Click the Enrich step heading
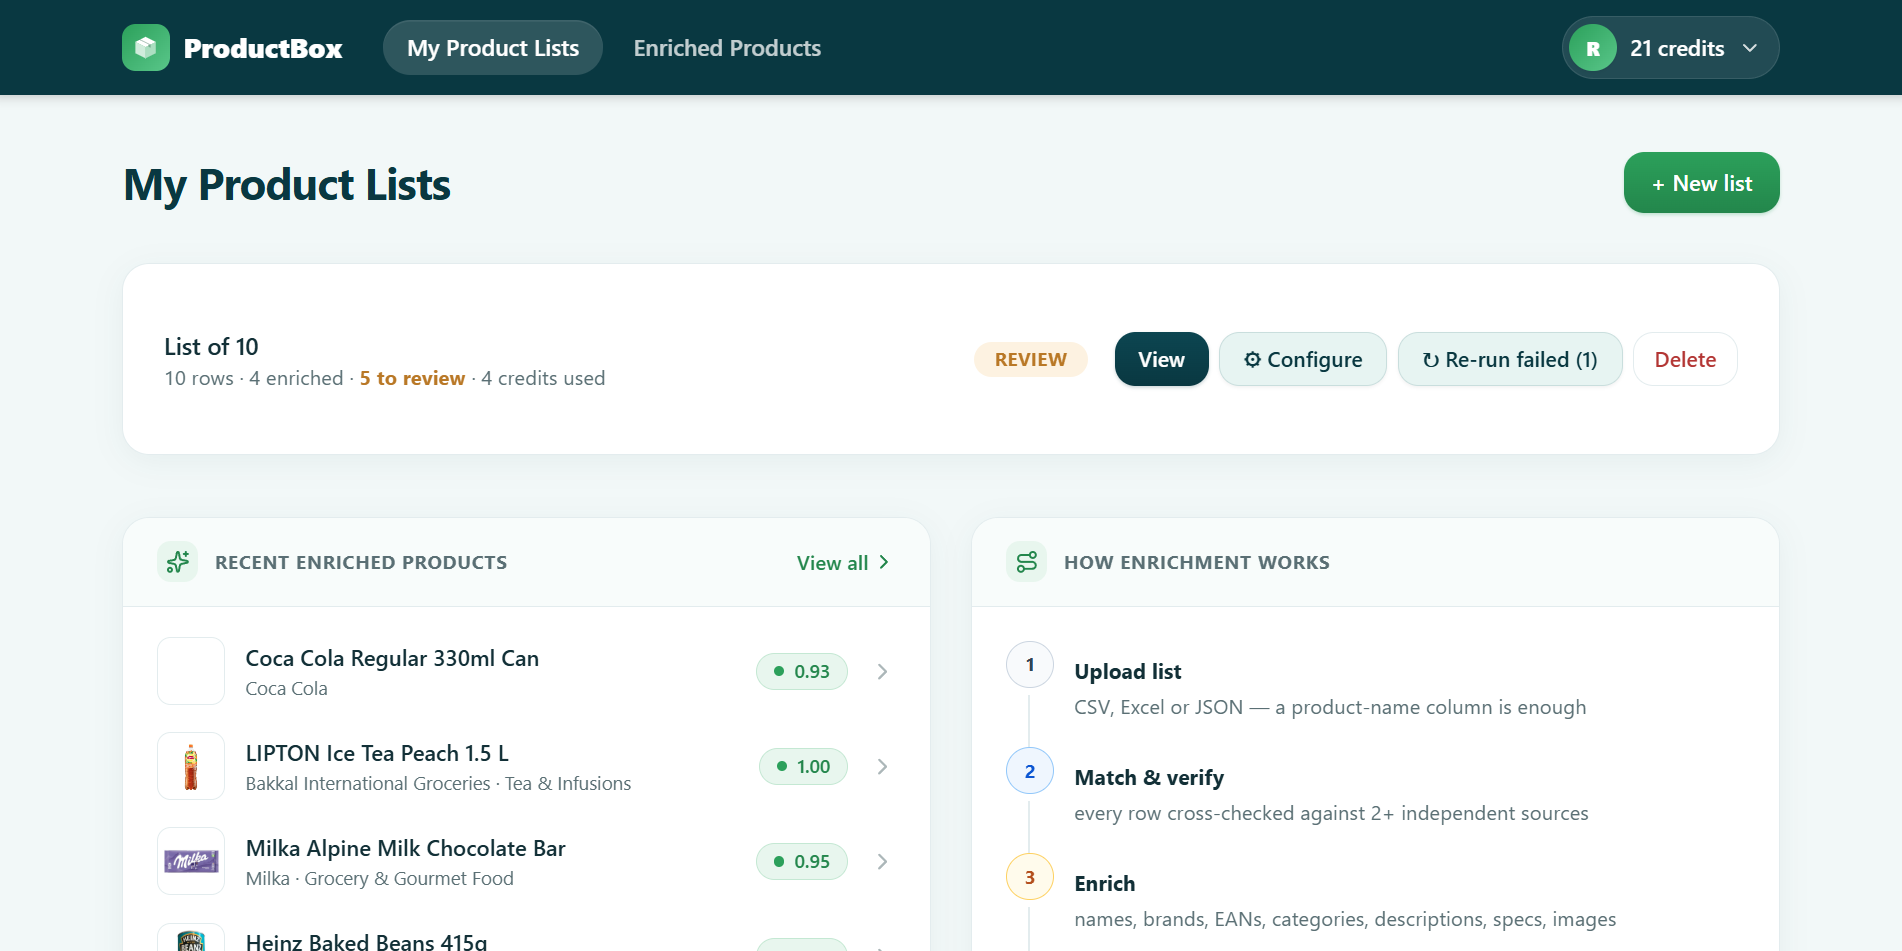Viewport: 1902px width, 951px height. [1105, 884]
